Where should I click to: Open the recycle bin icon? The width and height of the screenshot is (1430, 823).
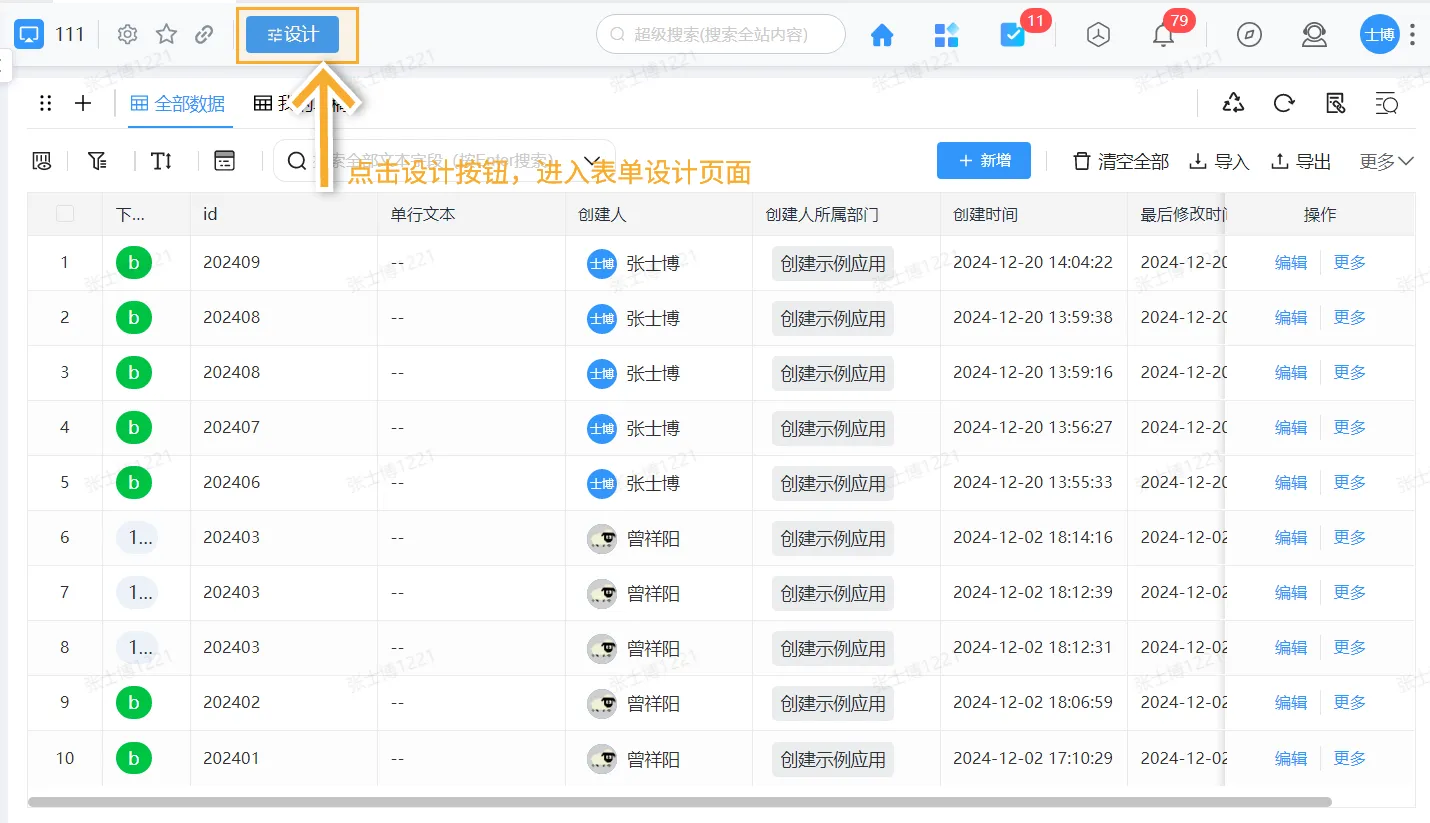point(1233,103)
